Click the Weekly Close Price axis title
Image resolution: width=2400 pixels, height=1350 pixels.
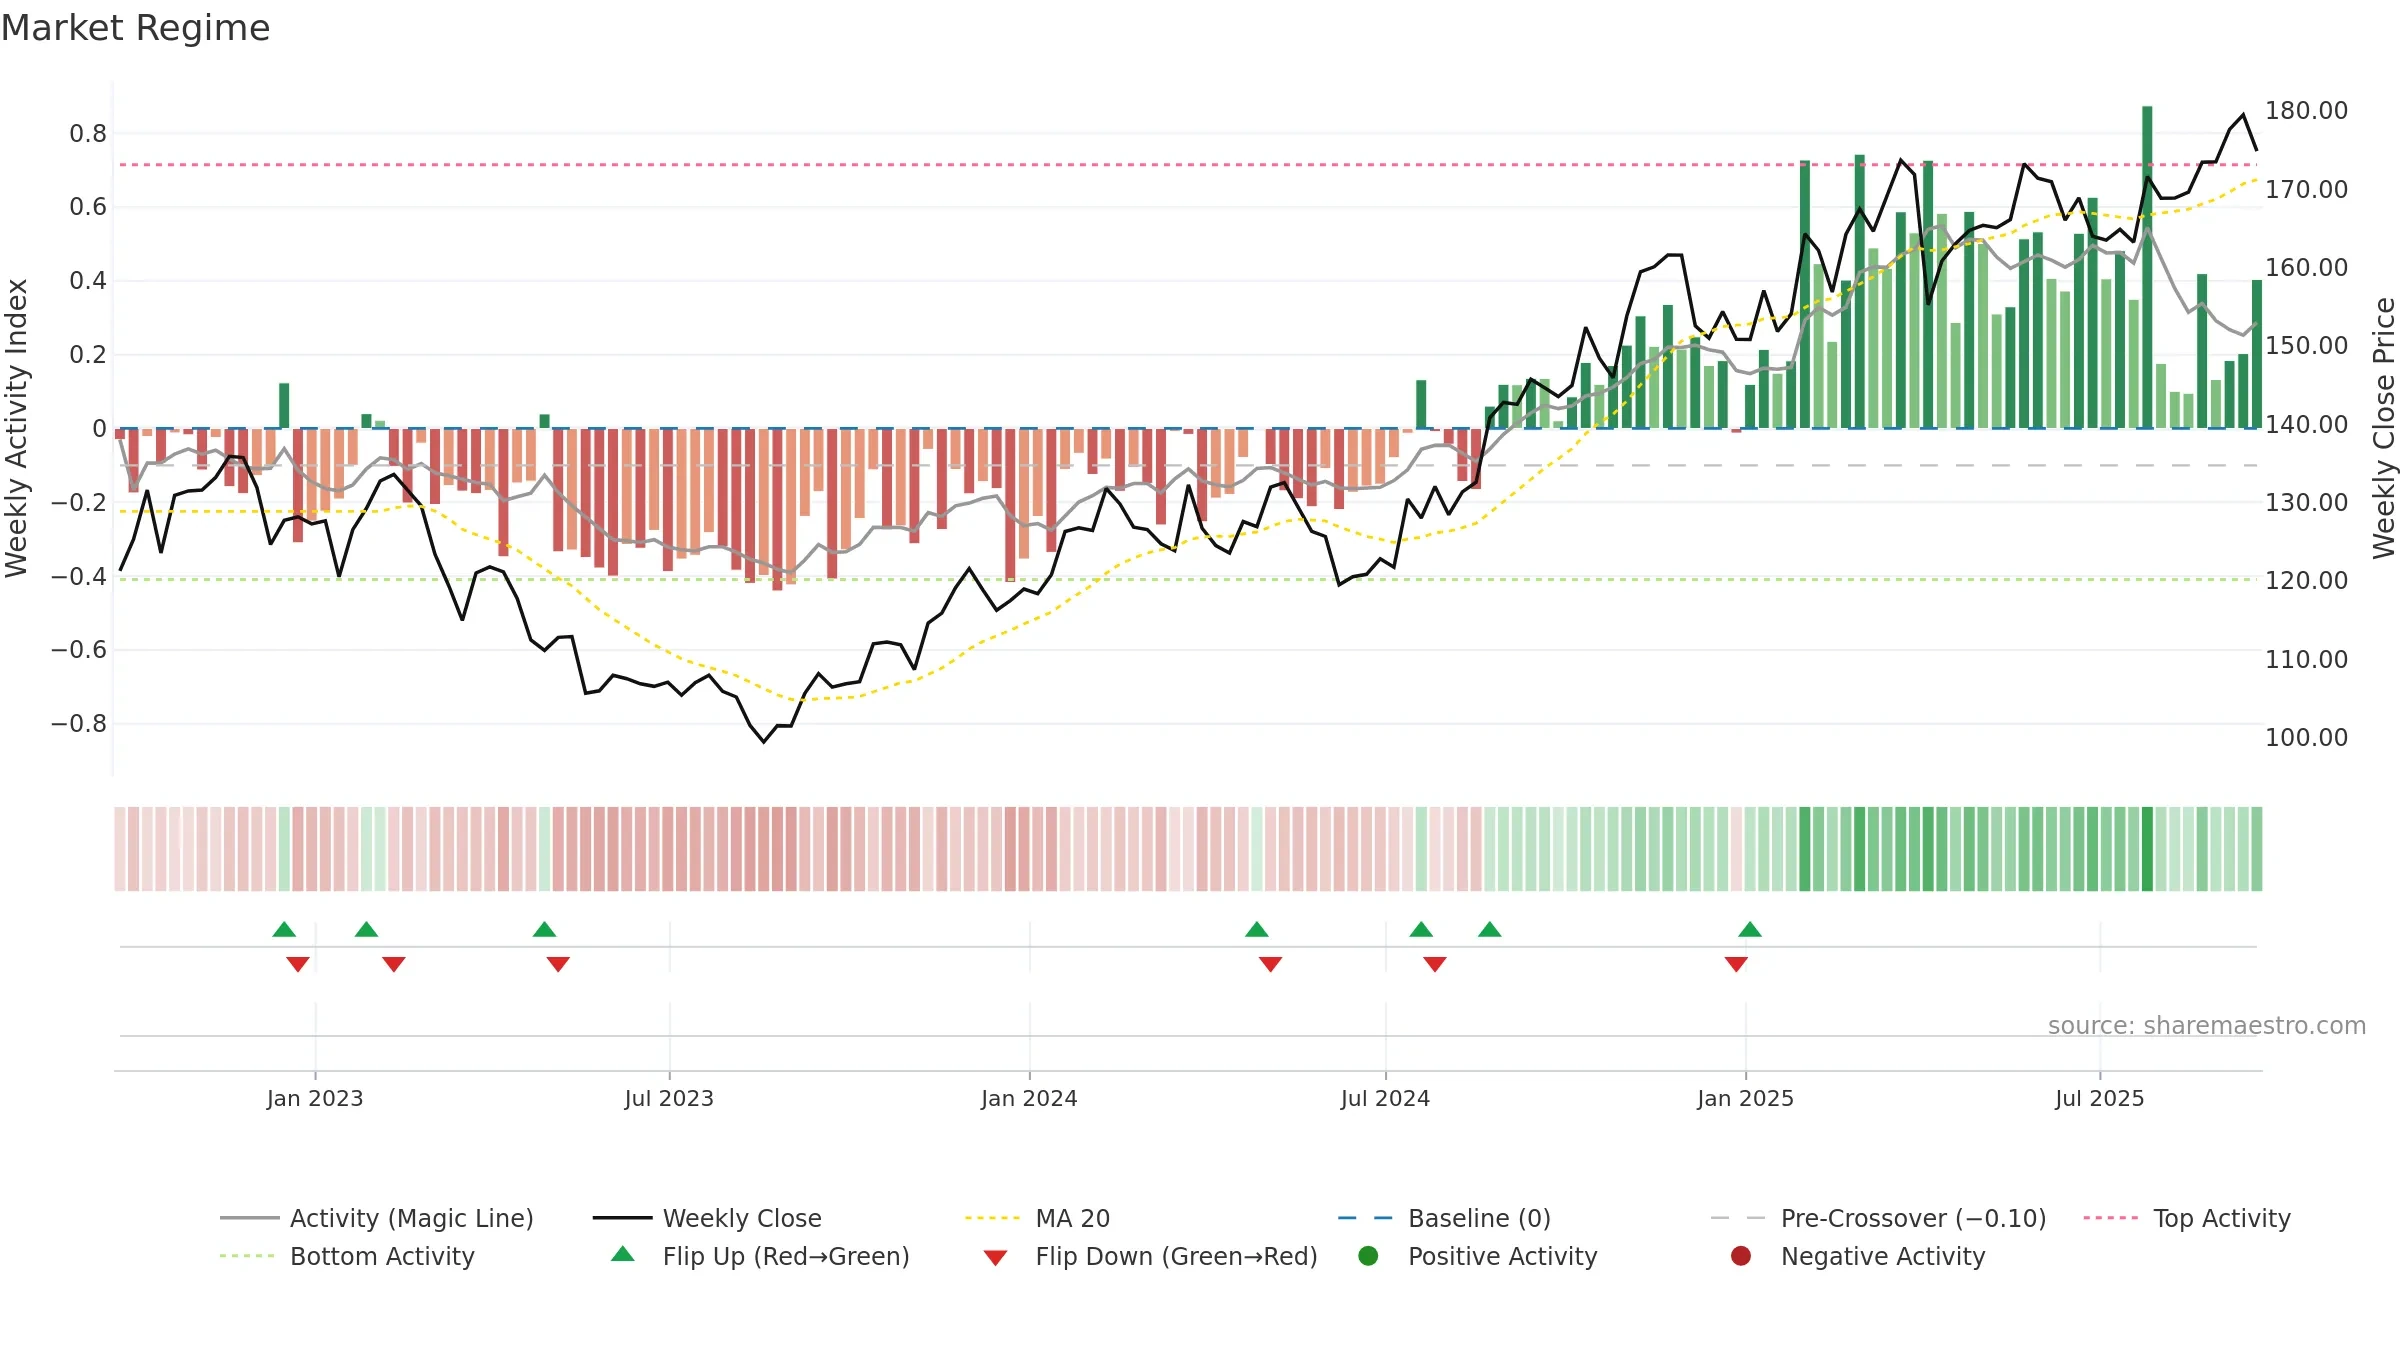(x=2384, y=428)
